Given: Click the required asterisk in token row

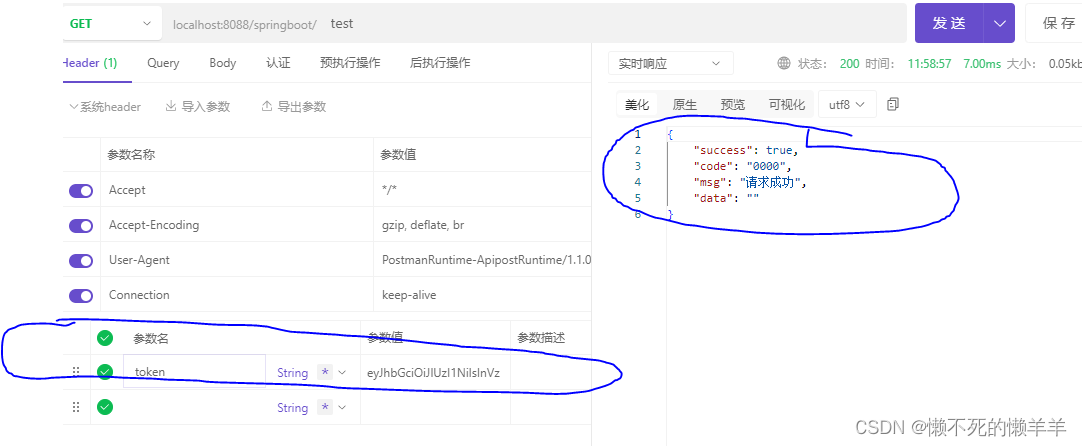Looking at the screenshot, I should click(x=325, y=372).
